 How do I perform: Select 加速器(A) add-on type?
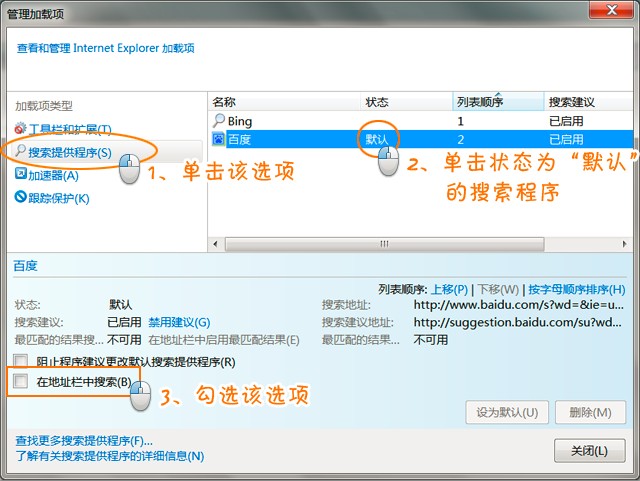click(53, 175)
